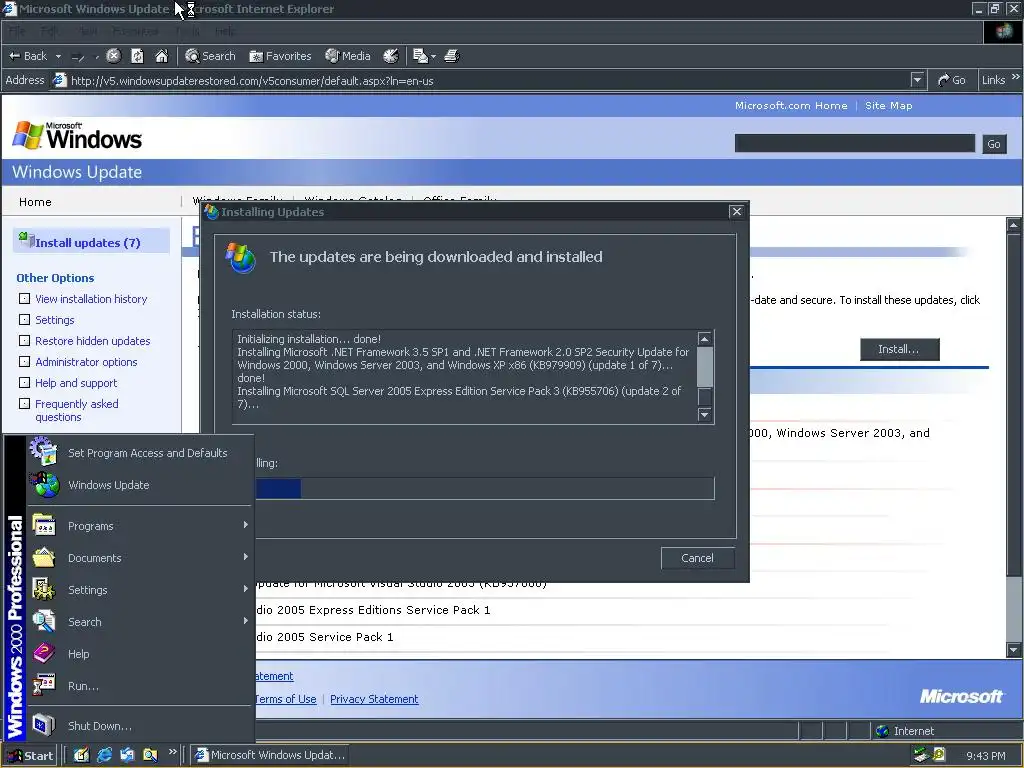Click the system tray clock 9:43 PM
The height and width of the screenshot is (768, 1024).
pos(985,756)
